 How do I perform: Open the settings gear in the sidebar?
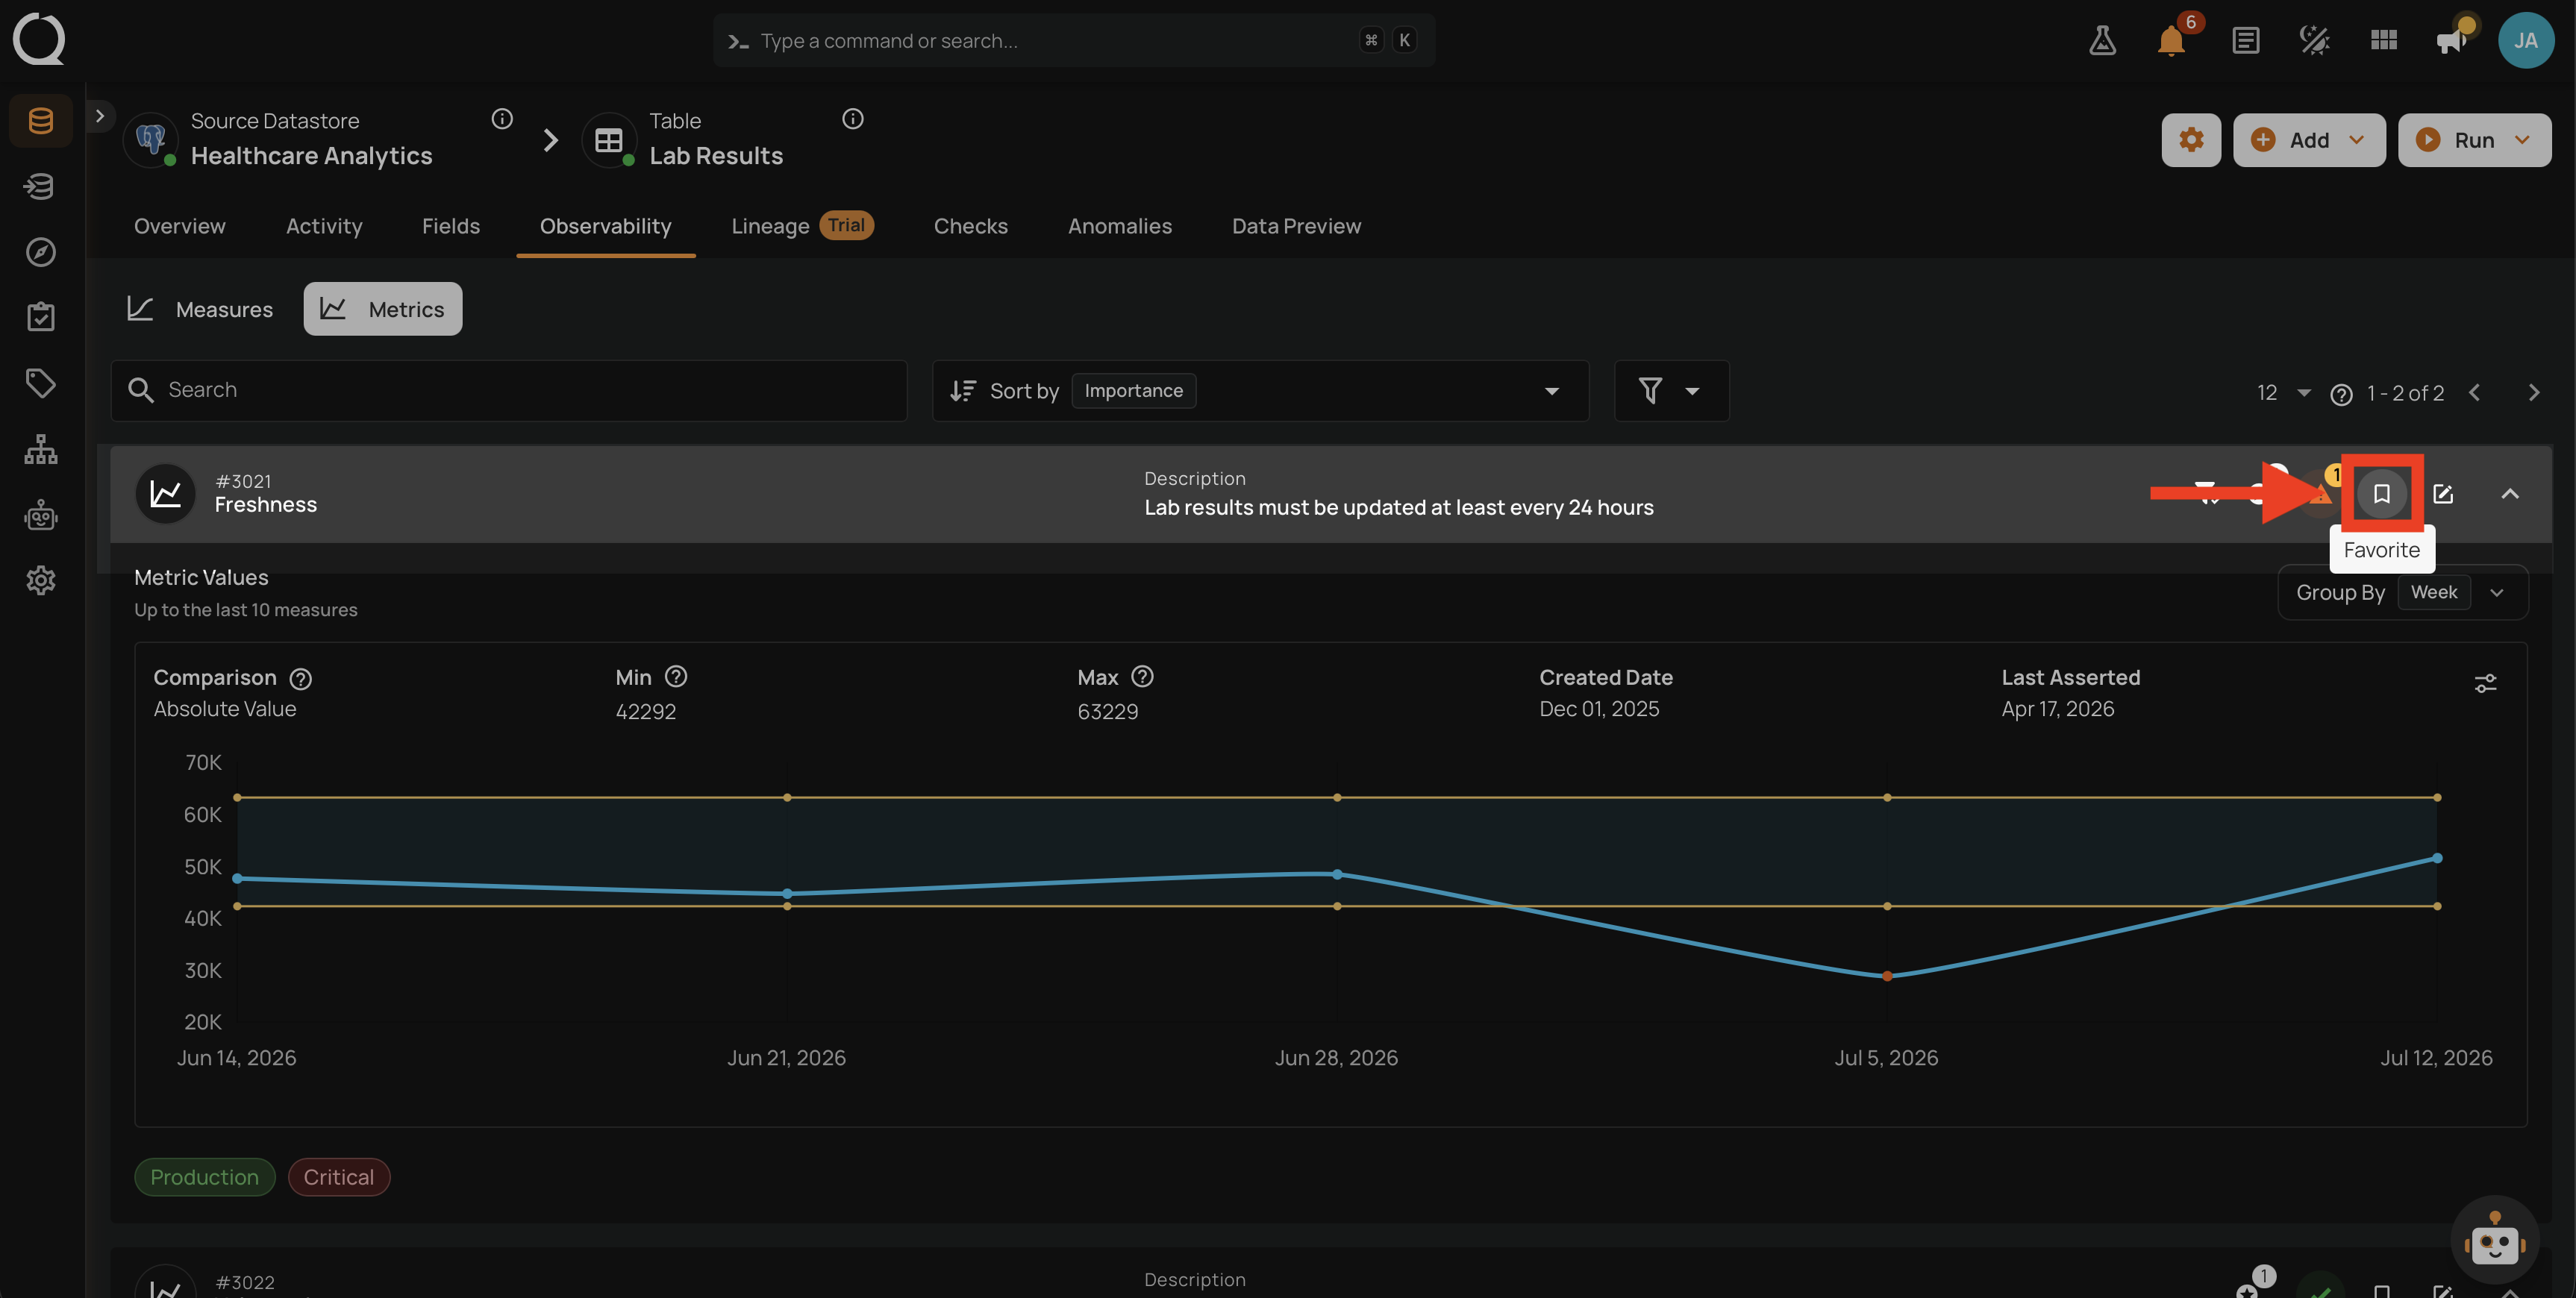(41, 580)
